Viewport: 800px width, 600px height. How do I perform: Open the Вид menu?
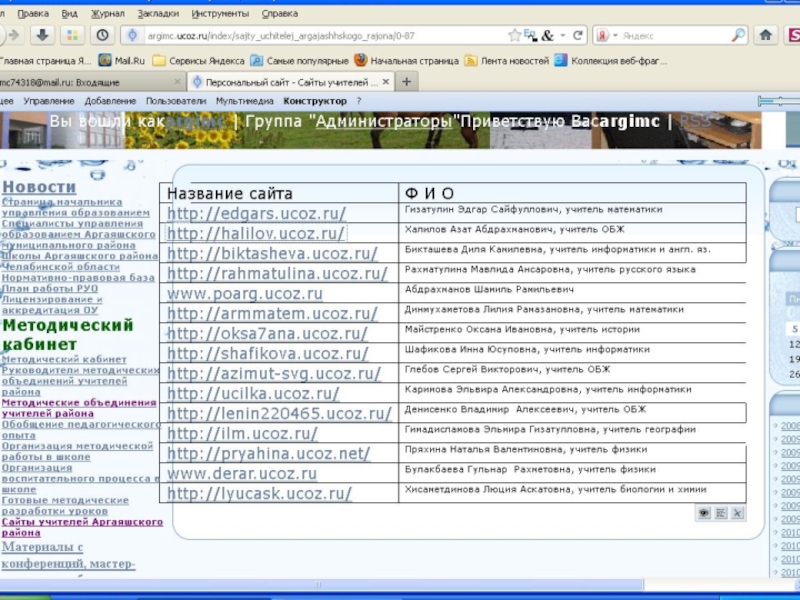(69, 14)
